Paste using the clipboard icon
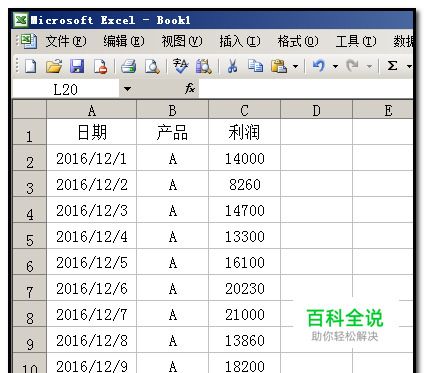This screenshot has width=424, height=373. coord(279,66)
